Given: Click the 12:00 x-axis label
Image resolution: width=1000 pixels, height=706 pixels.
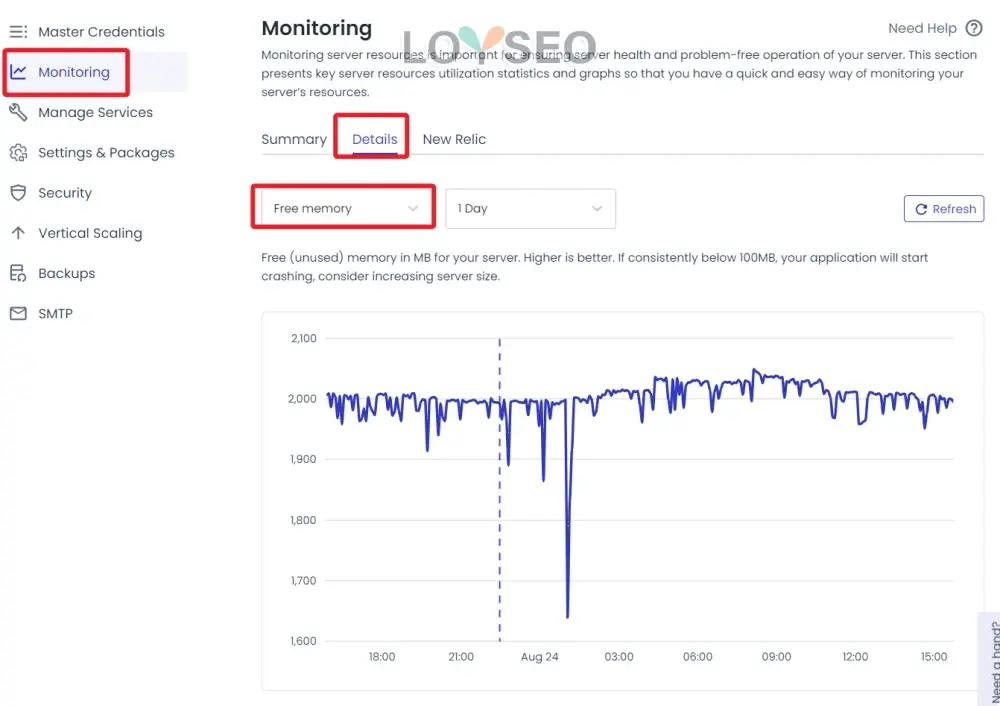Looking at the screenshot, I should pos(855,656).
